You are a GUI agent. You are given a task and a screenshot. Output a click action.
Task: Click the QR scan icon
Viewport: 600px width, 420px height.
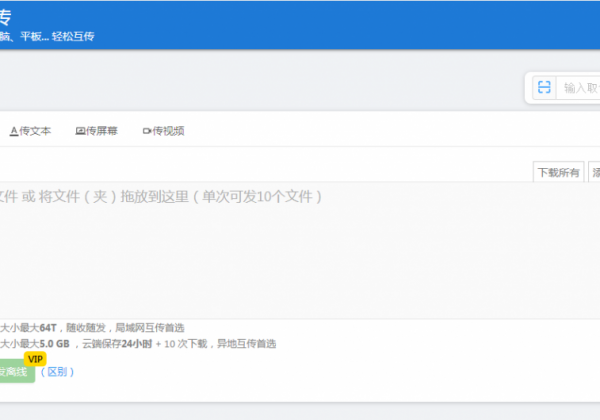(x=544, y=87)
